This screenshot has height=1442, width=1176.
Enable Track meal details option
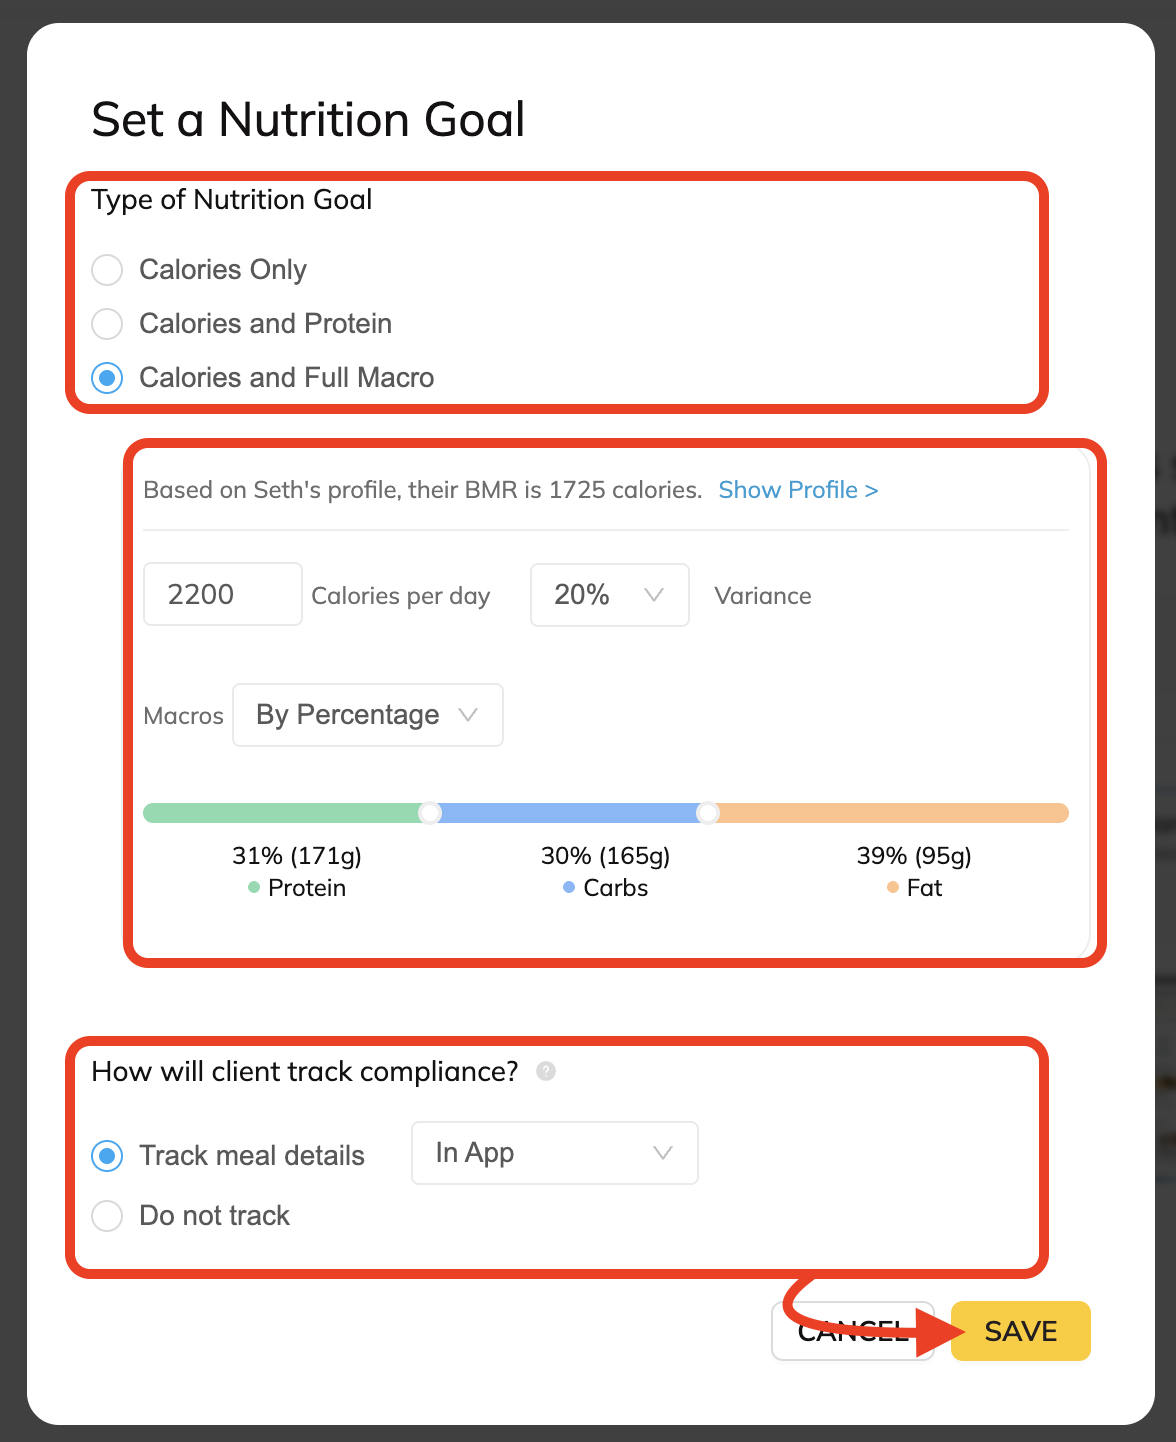[x=107, y=1156]
